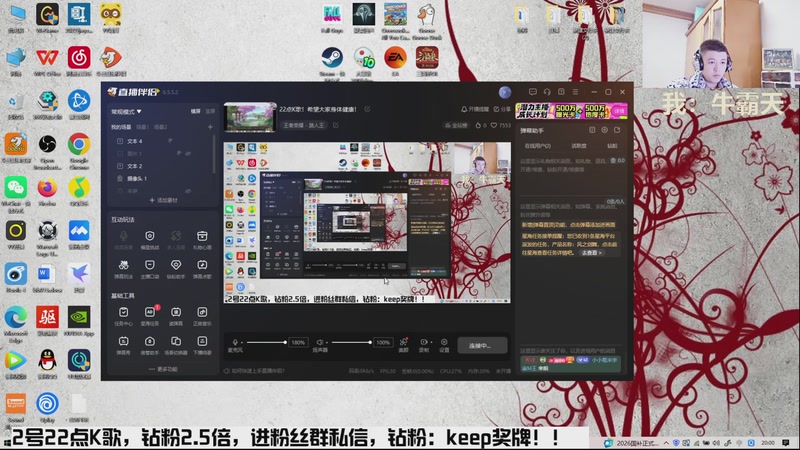Screen dimensions: 800x450
Task: Open the 房管助手 house icon
Action: coord(149,341)
